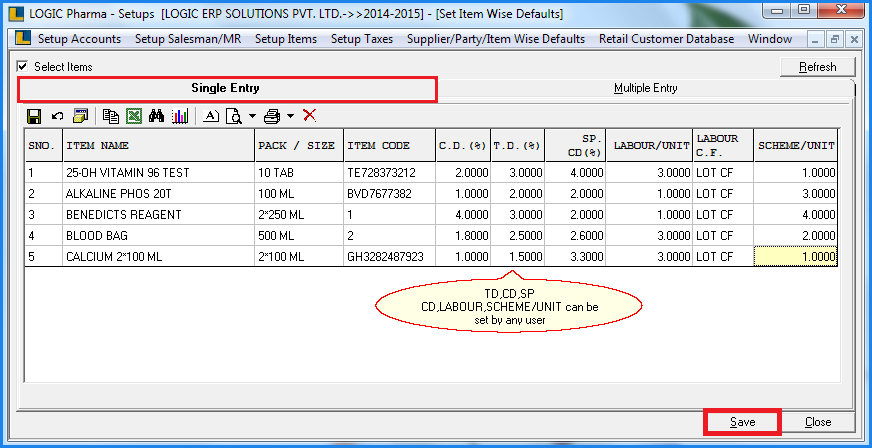Click the SCHEME/UNIT column header
Viewport: 872px width, 448px height.
(x=796, y=146)
